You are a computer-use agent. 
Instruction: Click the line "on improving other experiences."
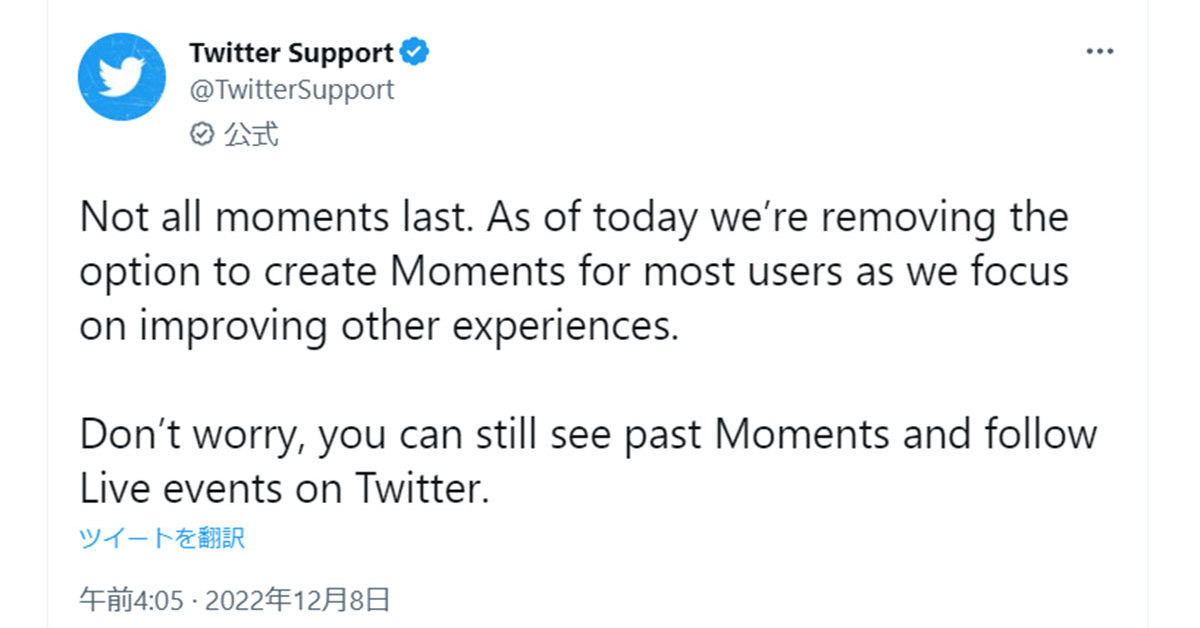[379, 328]
